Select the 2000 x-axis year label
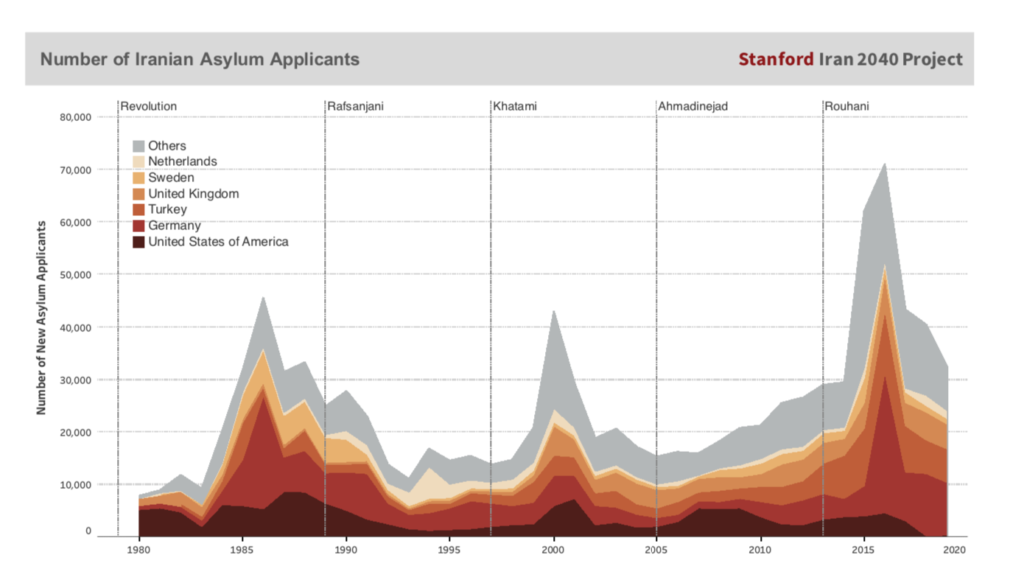Image resolution: width=1024 pixels, height=569 pixels. point(553,549)
